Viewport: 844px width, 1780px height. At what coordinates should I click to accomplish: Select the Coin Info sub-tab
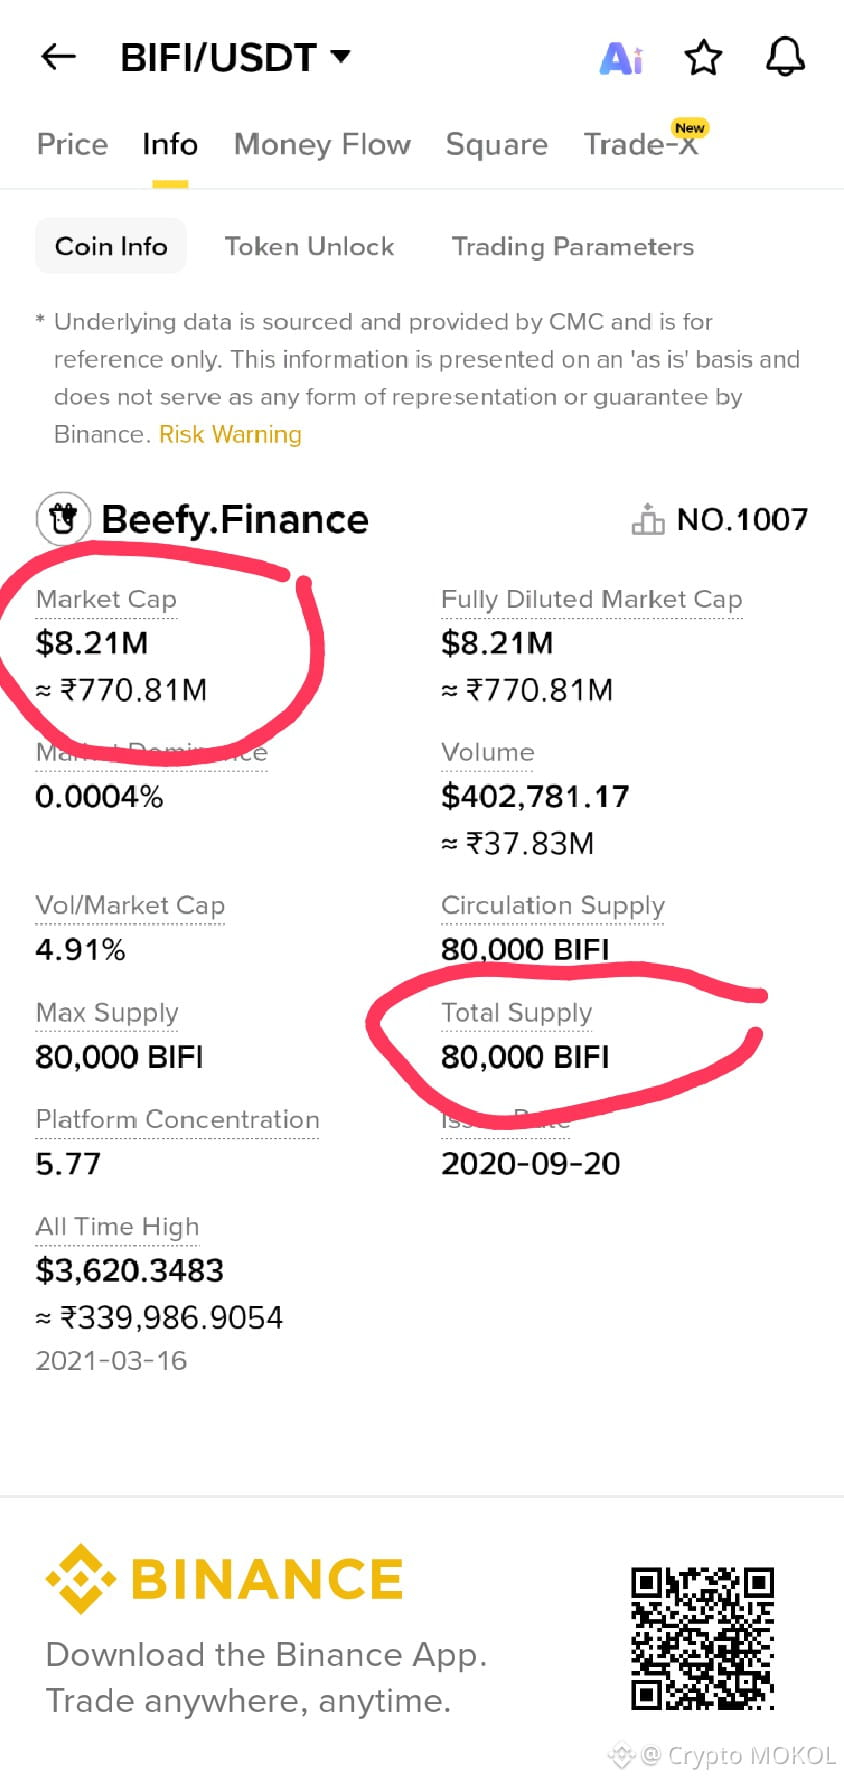click(x=111, y=246)
